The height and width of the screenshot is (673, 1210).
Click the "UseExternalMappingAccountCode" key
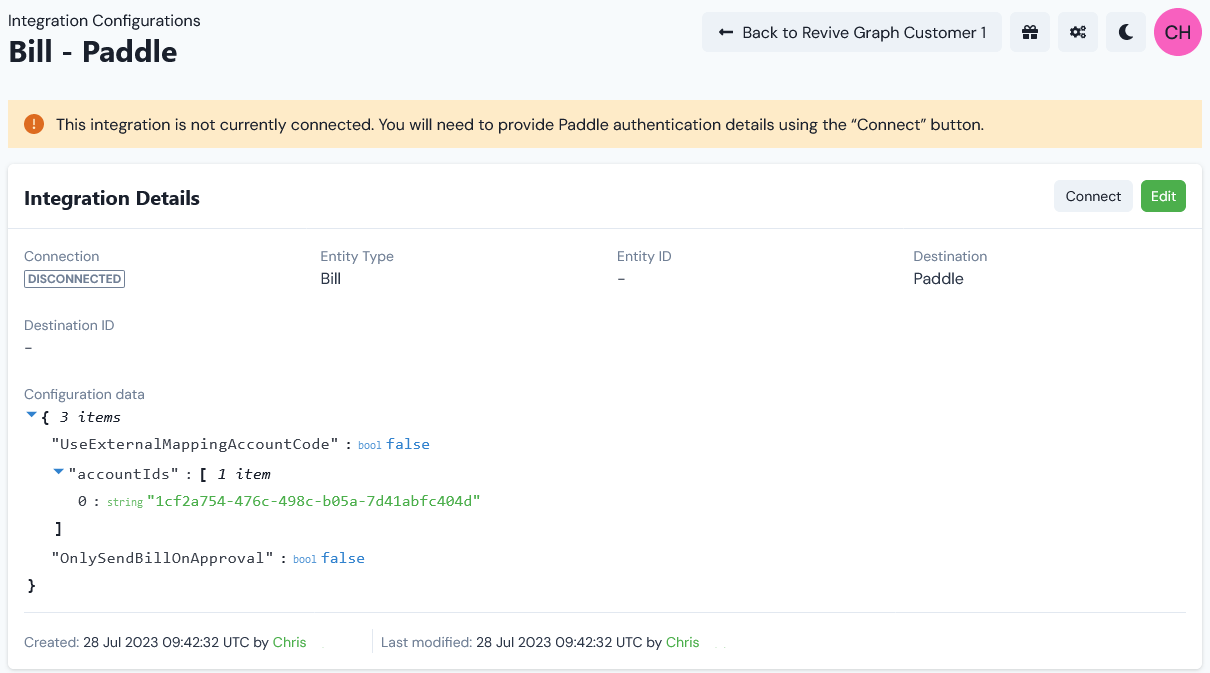pyautogui.click(x=197, y=444)
